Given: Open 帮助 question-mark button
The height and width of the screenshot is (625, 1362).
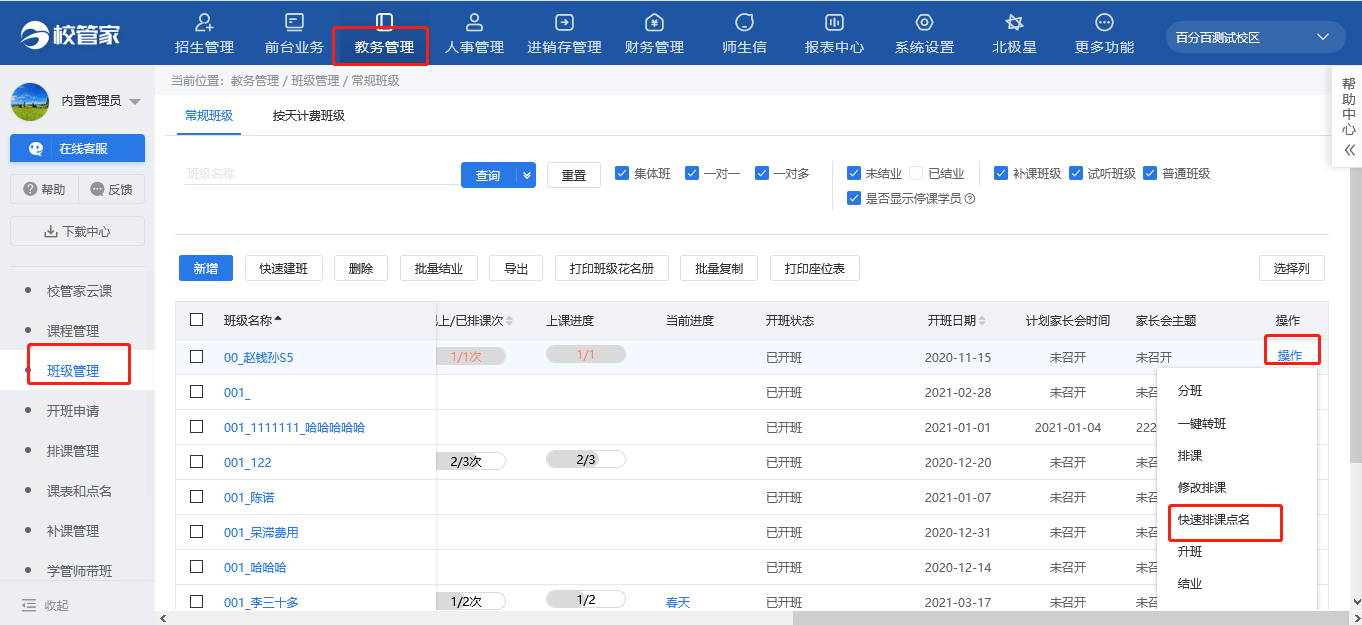Looking at the screenshot, I should pos(44,189).
